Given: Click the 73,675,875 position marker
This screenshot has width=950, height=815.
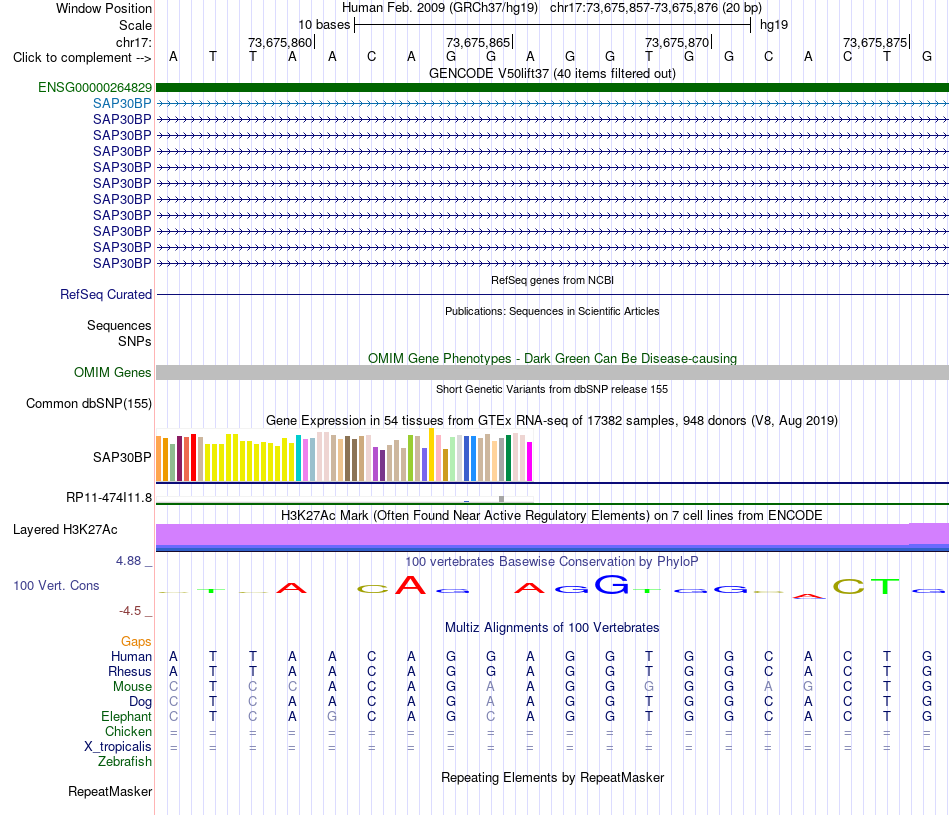Looking at the screenshot, I should click(875, 42).
